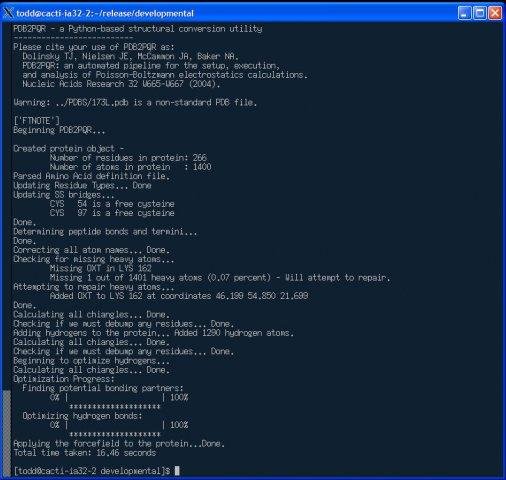Click the 'Optimizing hydrogen bonds:' line
Viewport: 506px width, 480px height.
(x=82, y=416)
